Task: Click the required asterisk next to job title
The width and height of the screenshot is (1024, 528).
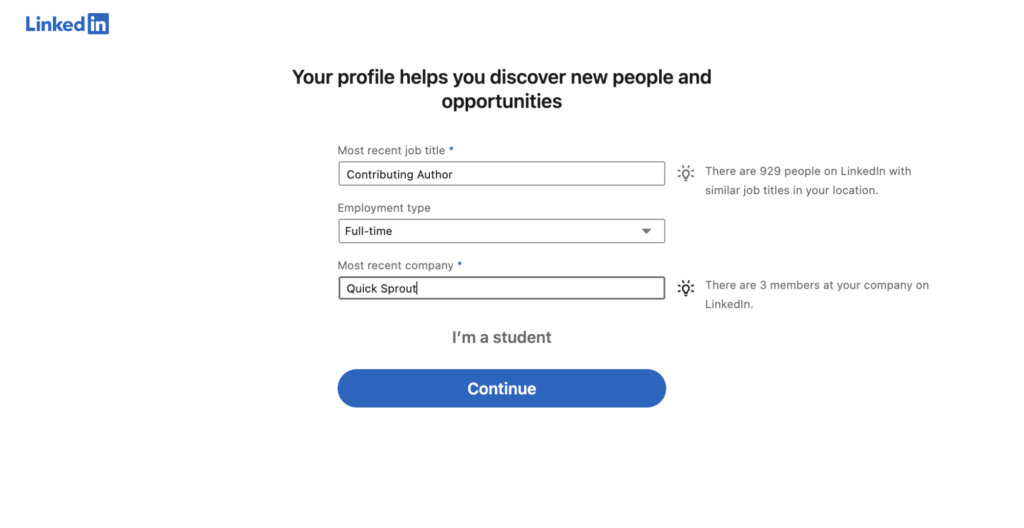Action: [451, 150]
